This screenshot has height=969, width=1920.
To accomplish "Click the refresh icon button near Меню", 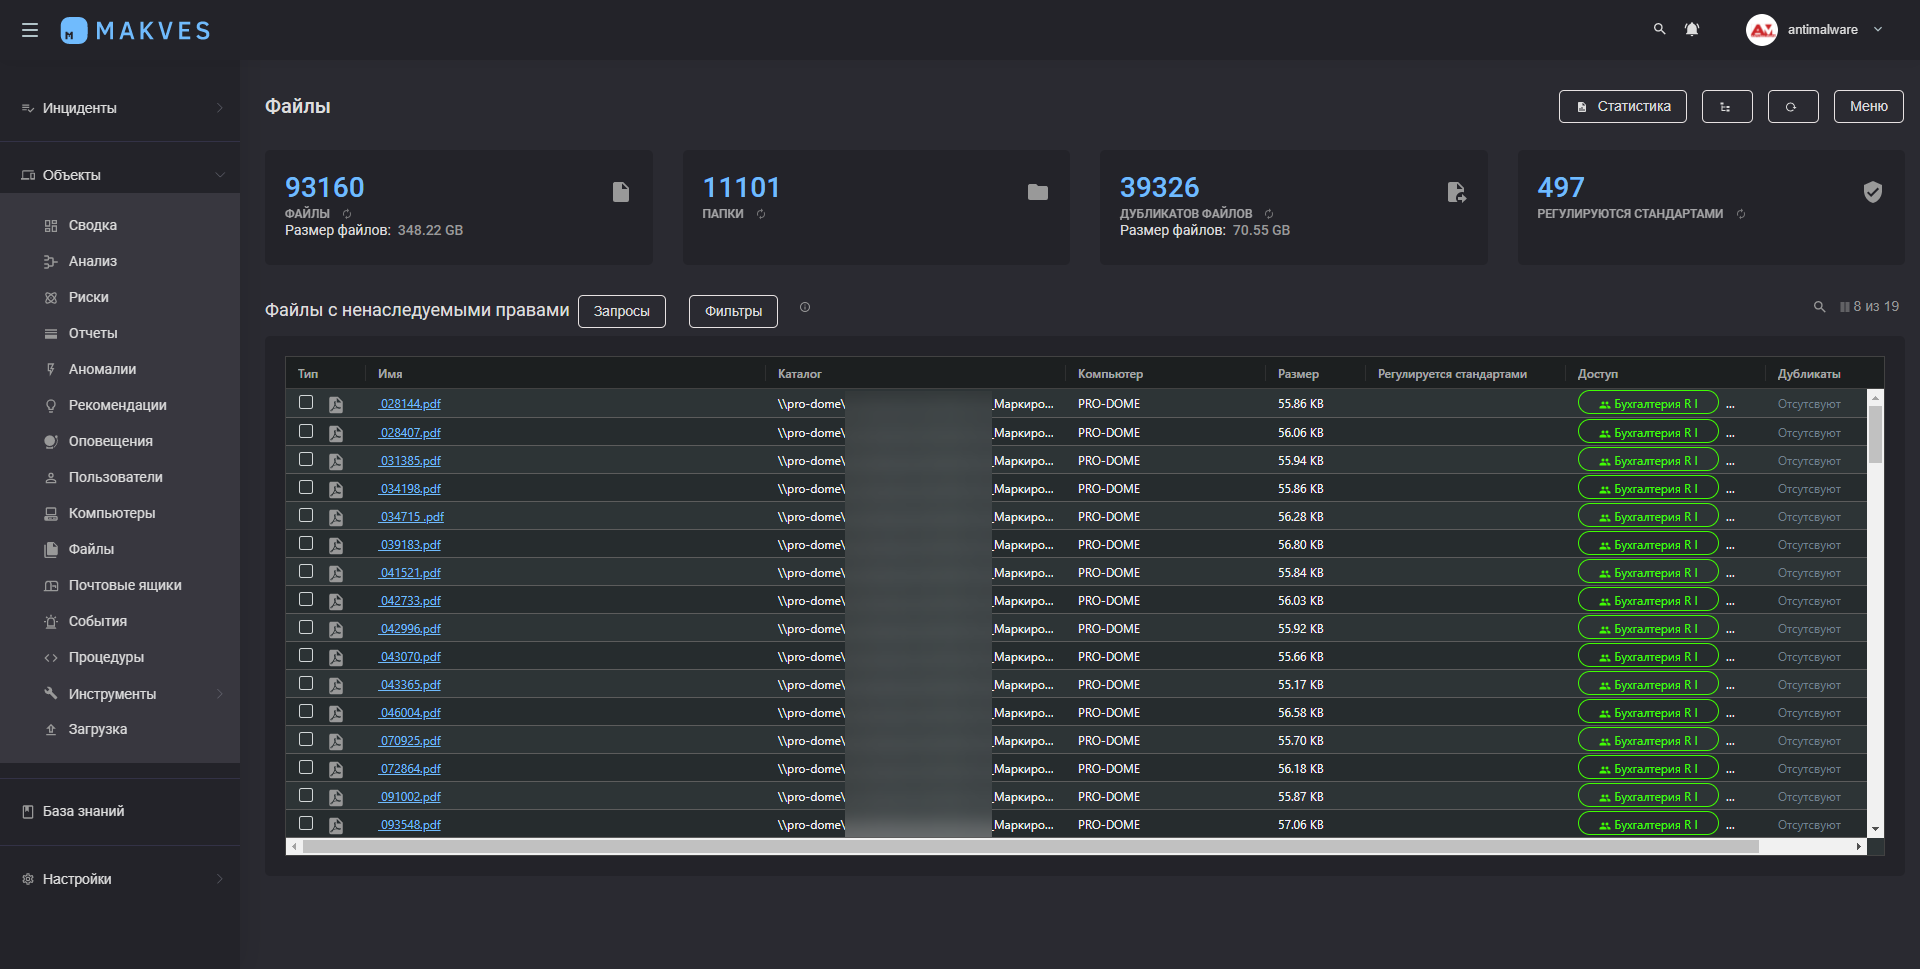I will click(1792, 107).
